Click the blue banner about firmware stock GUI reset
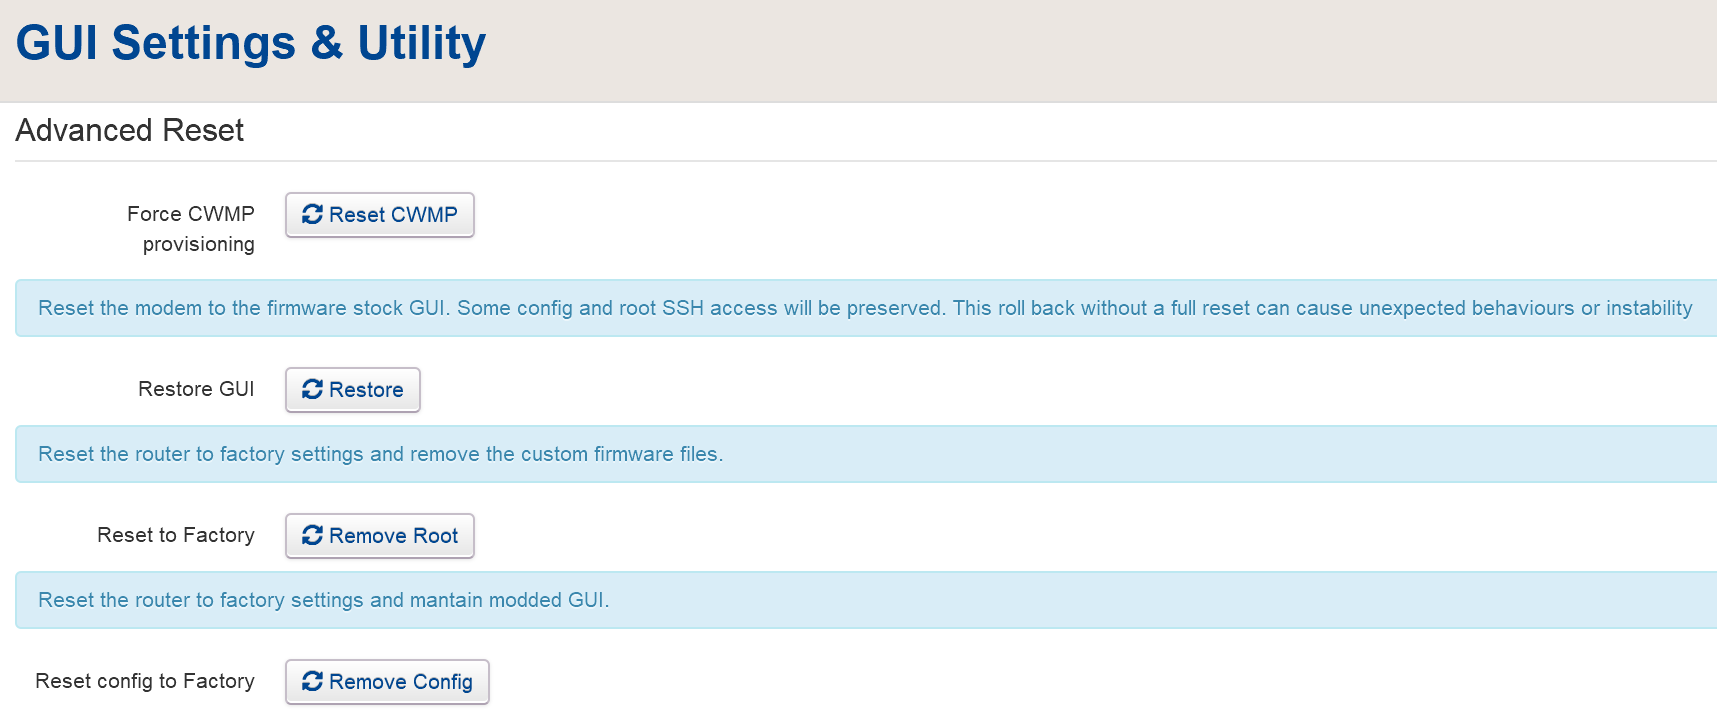This screenshot has width=1717, height=725. pyautogui.click(x=860, y=308)
